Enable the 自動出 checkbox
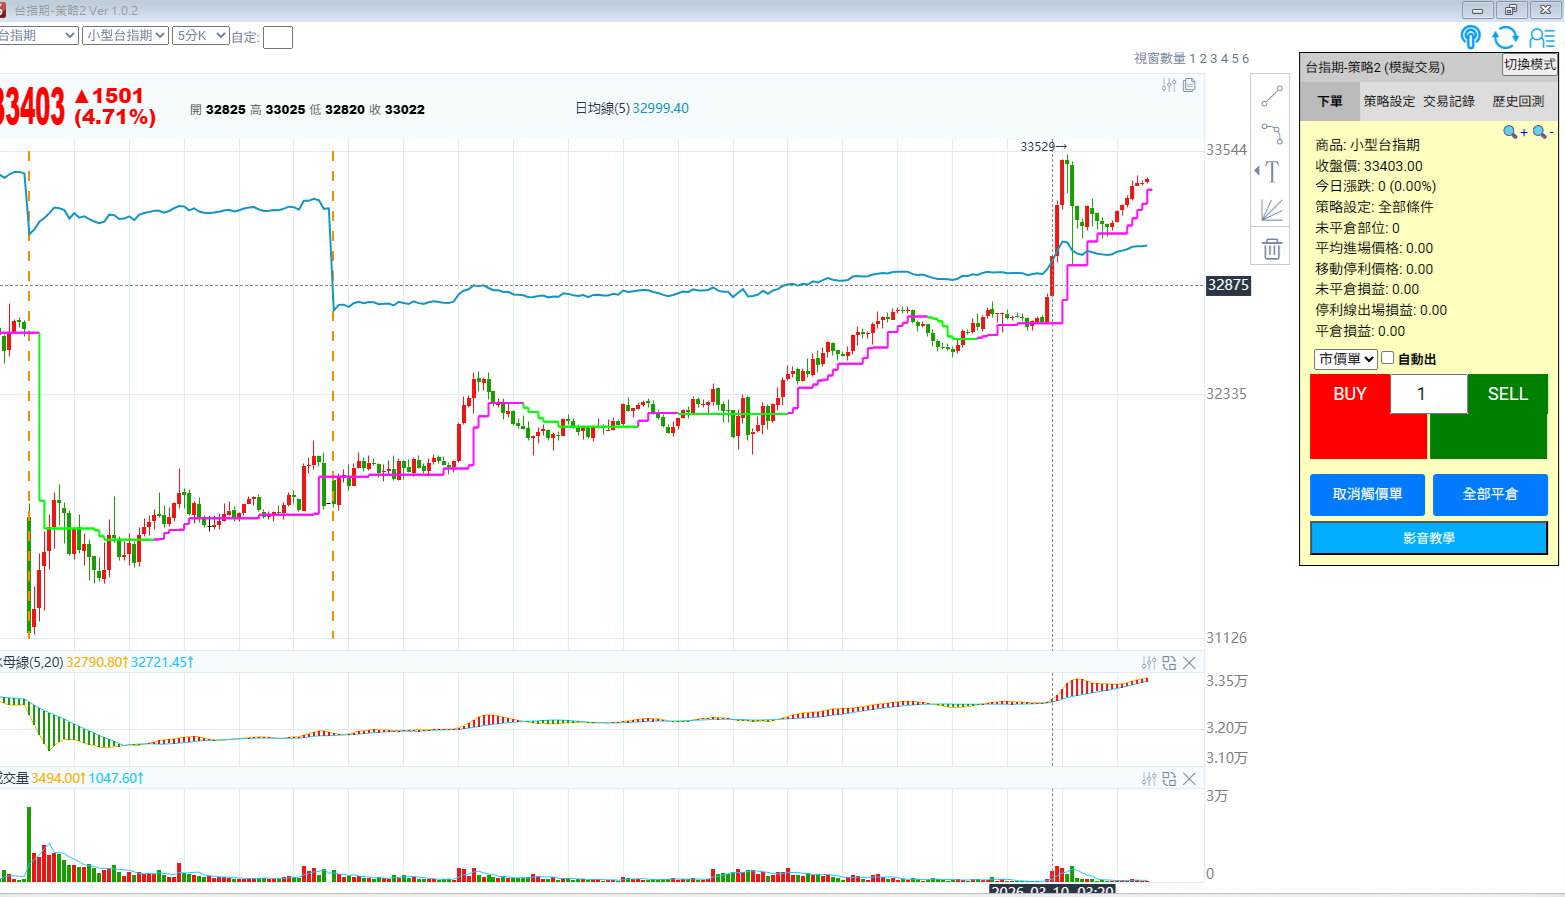The image size is (1565, 897). click(1388, 358)
